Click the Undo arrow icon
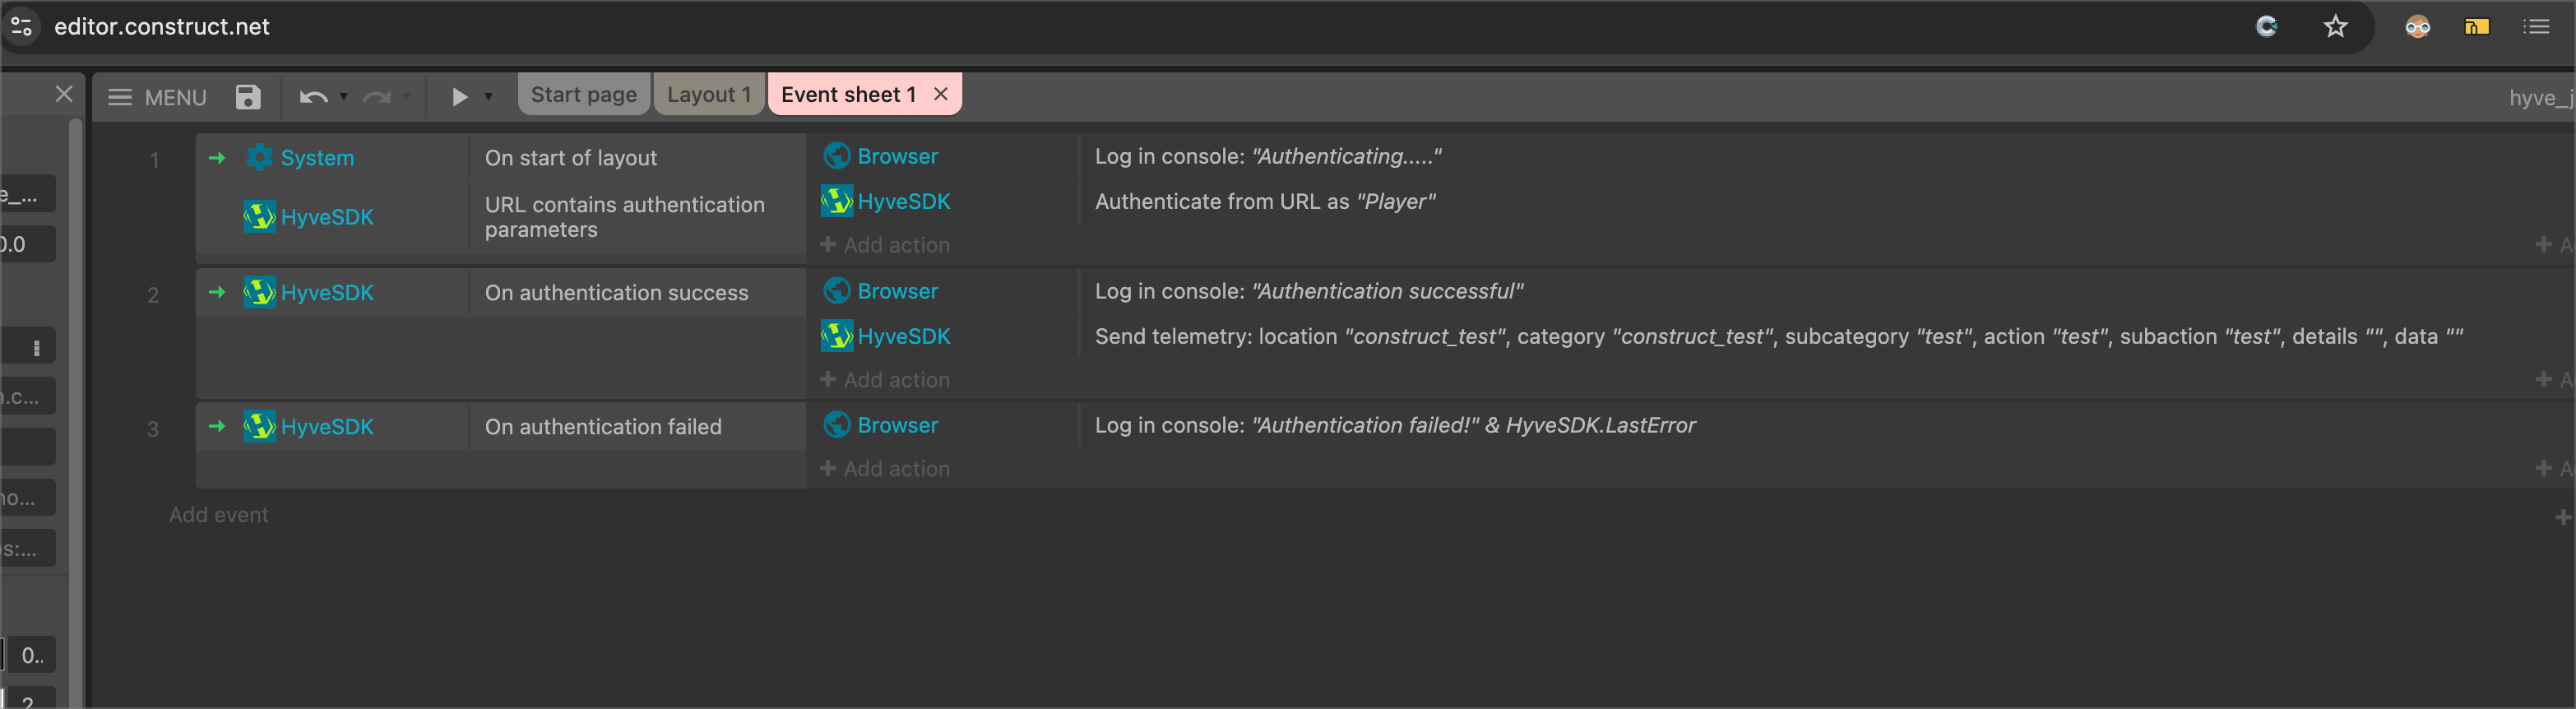Screen dimensions: 2576x709 click(313, 97)
